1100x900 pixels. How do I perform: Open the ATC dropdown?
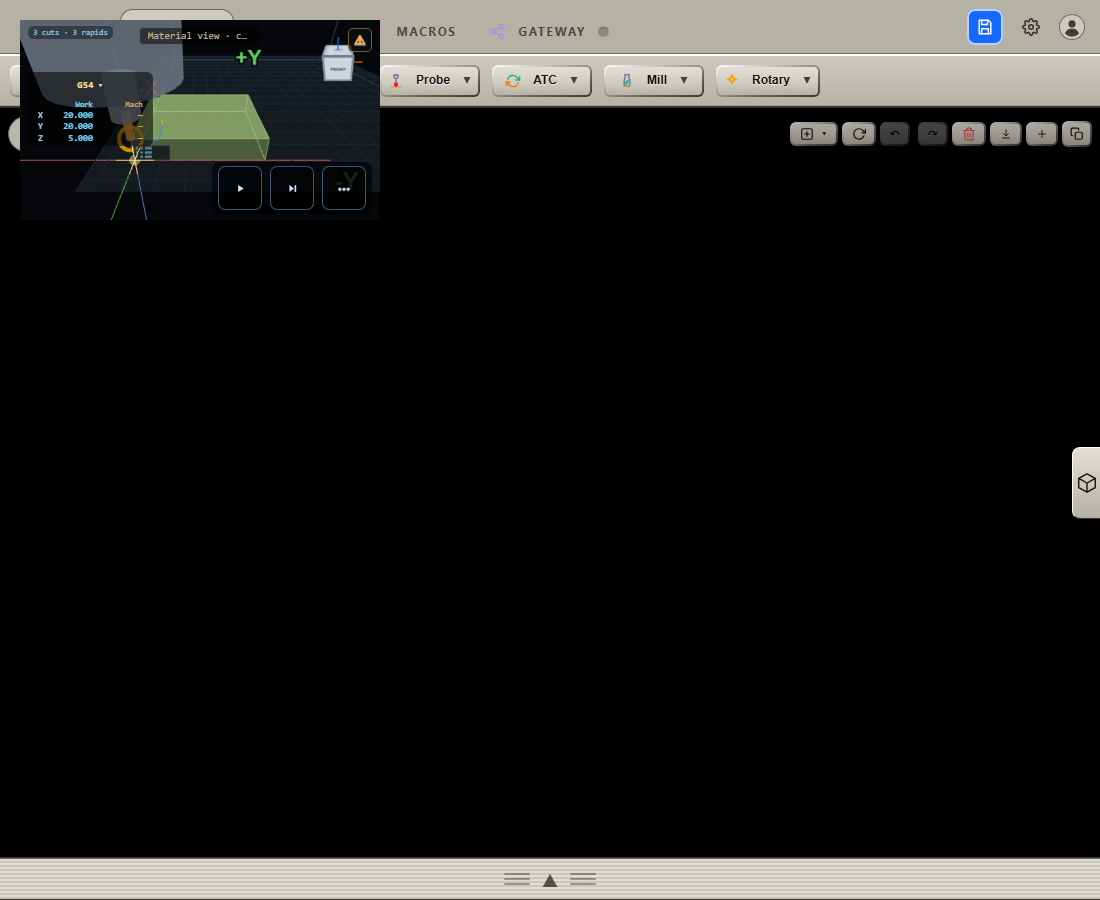click(542, 81)
